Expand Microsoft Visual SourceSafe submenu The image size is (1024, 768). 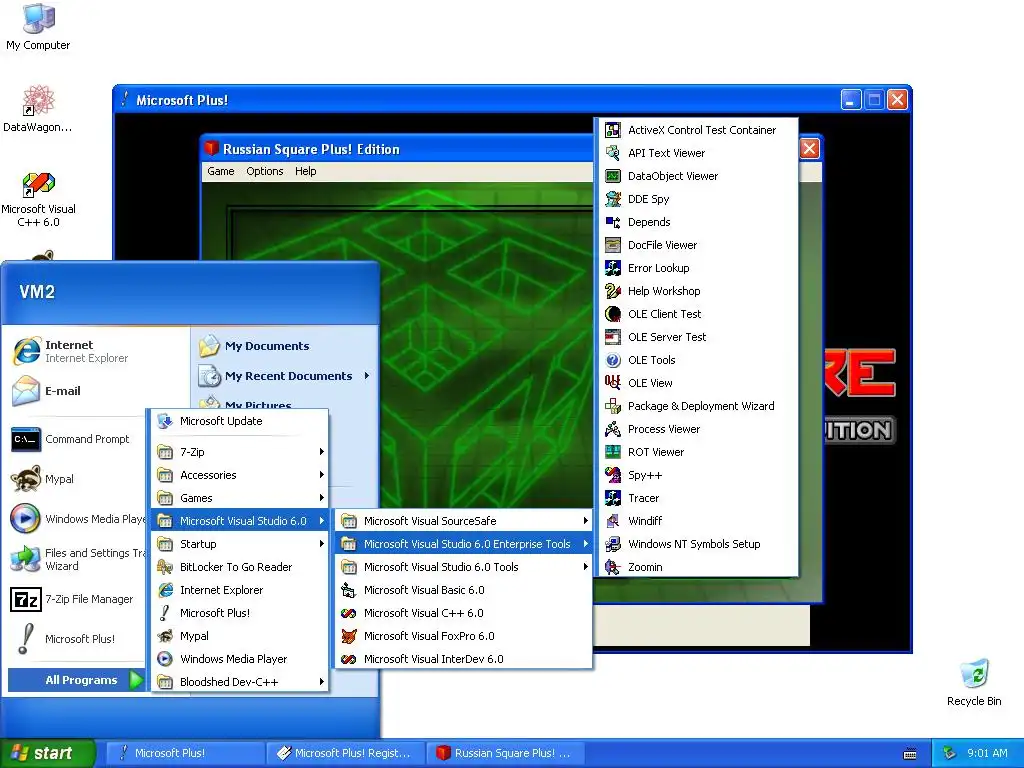[464, 520]
